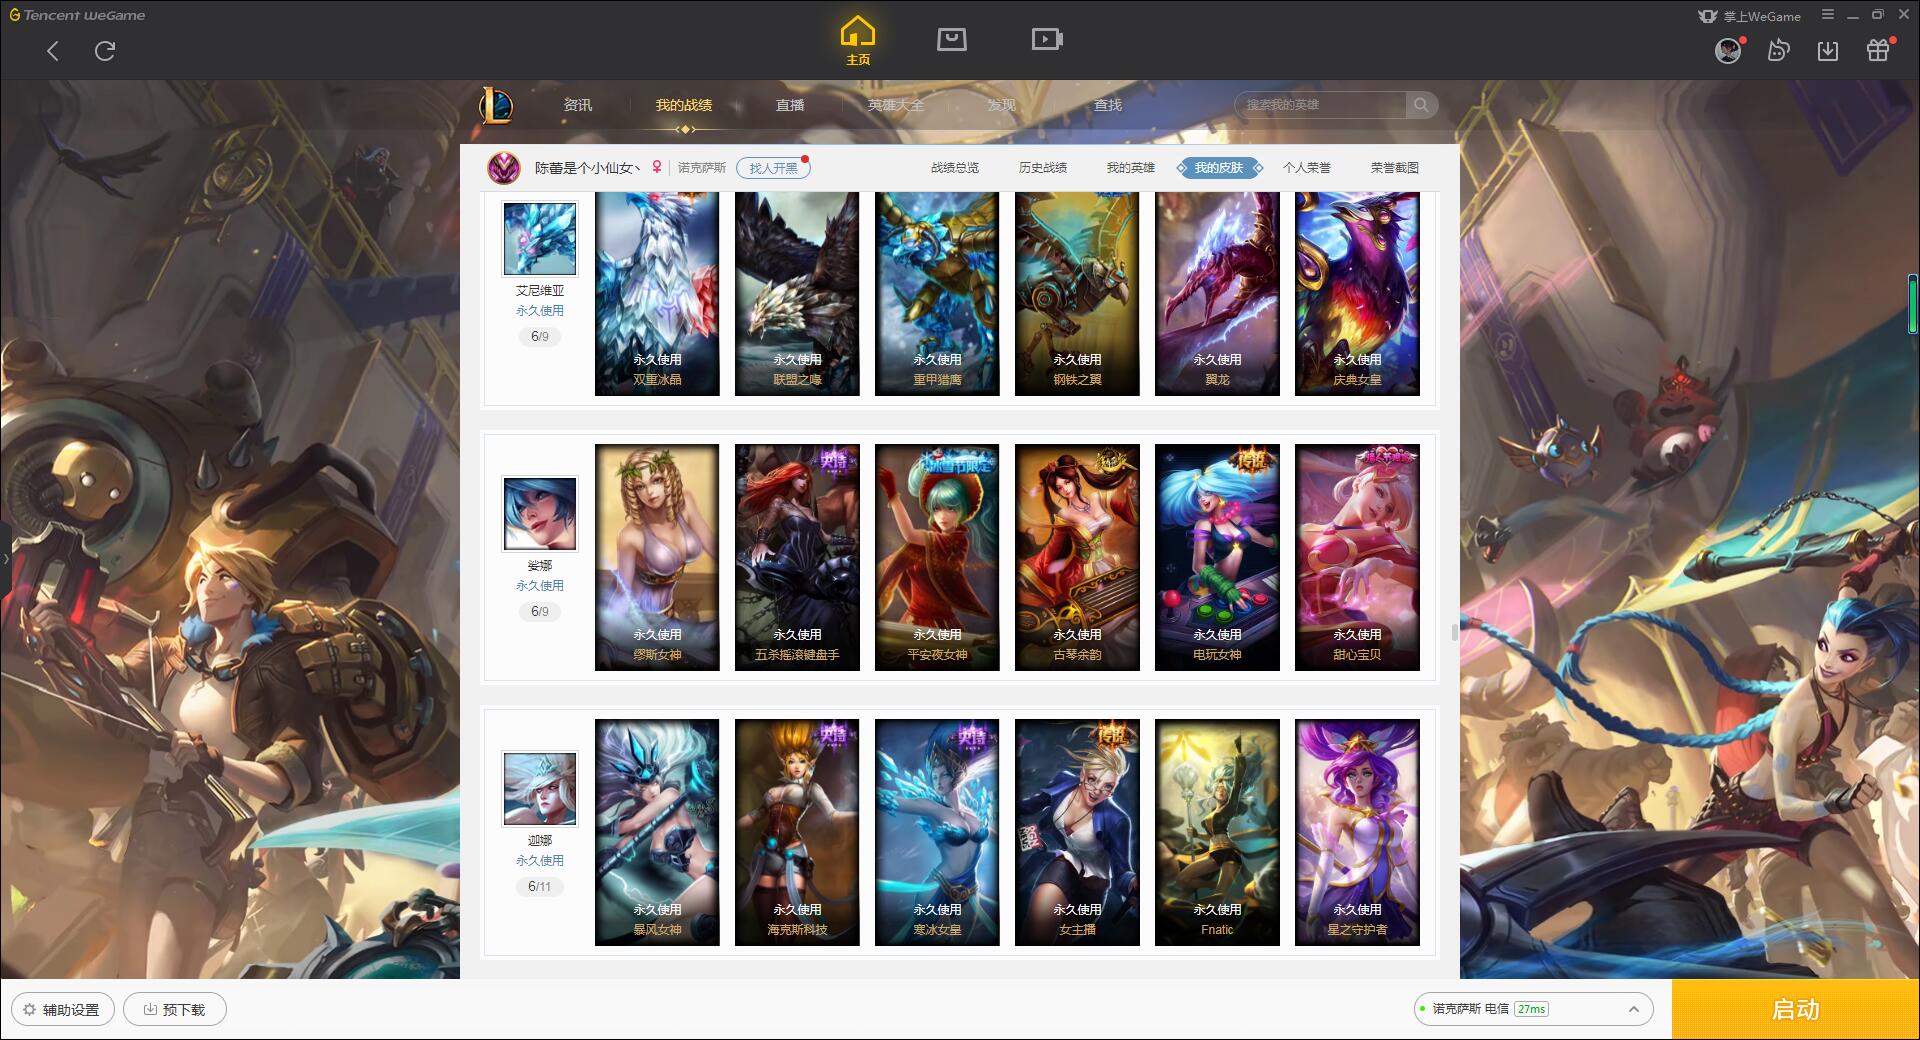This screenshot has width=1920, height=1040.
Task: Open the 五杀摇滚键盘手 skin card
Action: [x=797, y=557]
